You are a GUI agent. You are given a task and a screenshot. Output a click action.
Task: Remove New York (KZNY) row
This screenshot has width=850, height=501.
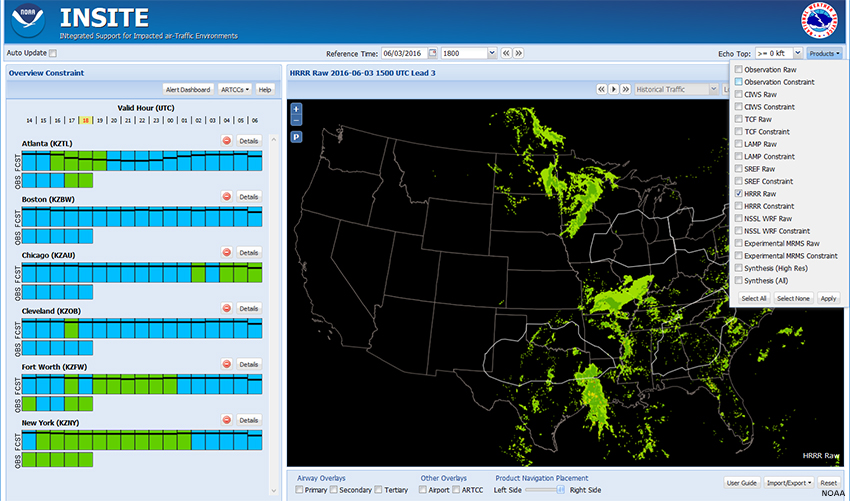pyautogui.click(x=227, y=420)
